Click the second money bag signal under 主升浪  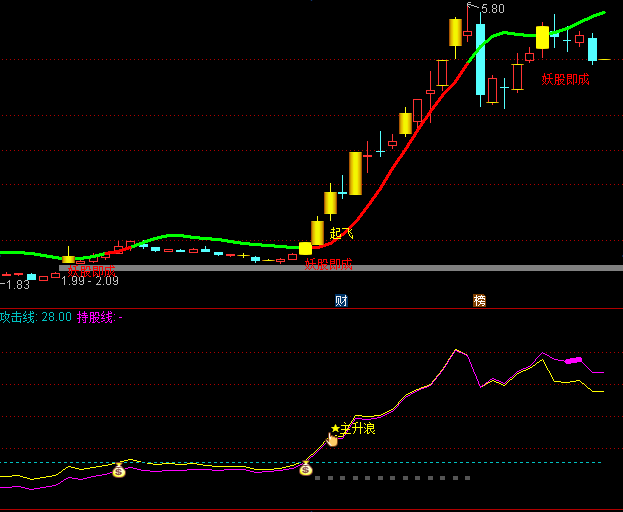pyautogui.click(x=306, y=469)
